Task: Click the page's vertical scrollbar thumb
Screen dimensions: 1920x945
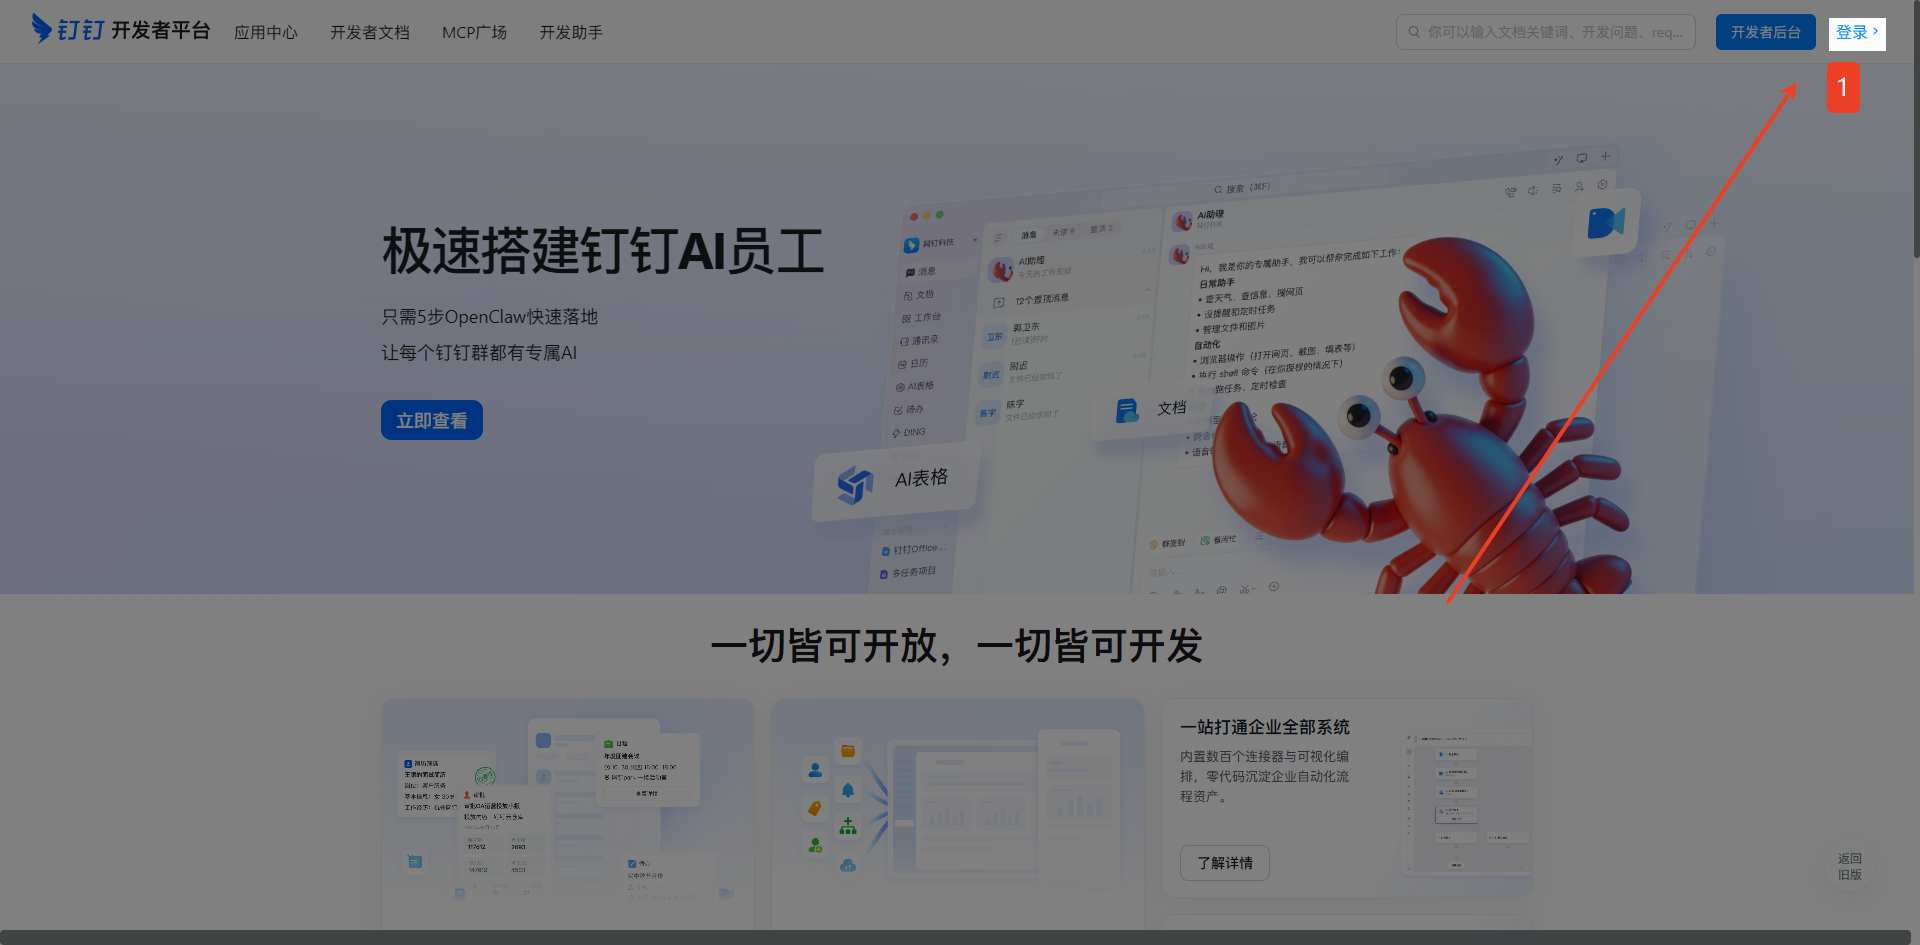Action: tap(1916, 130)
